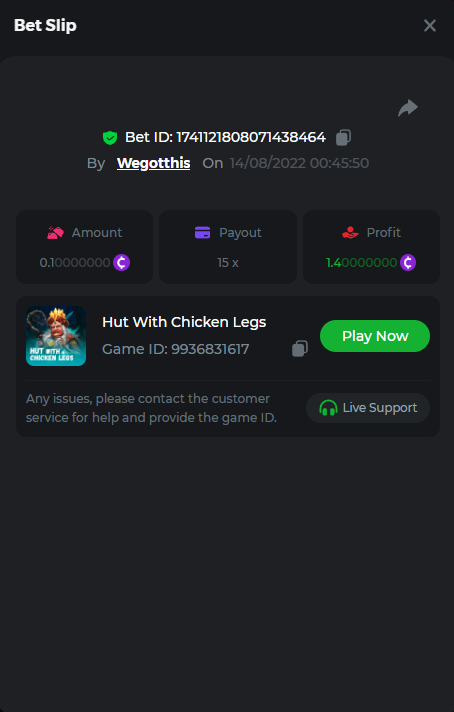Open Live Support chat
Screen dimensions: 454x712
click(368, 408)
